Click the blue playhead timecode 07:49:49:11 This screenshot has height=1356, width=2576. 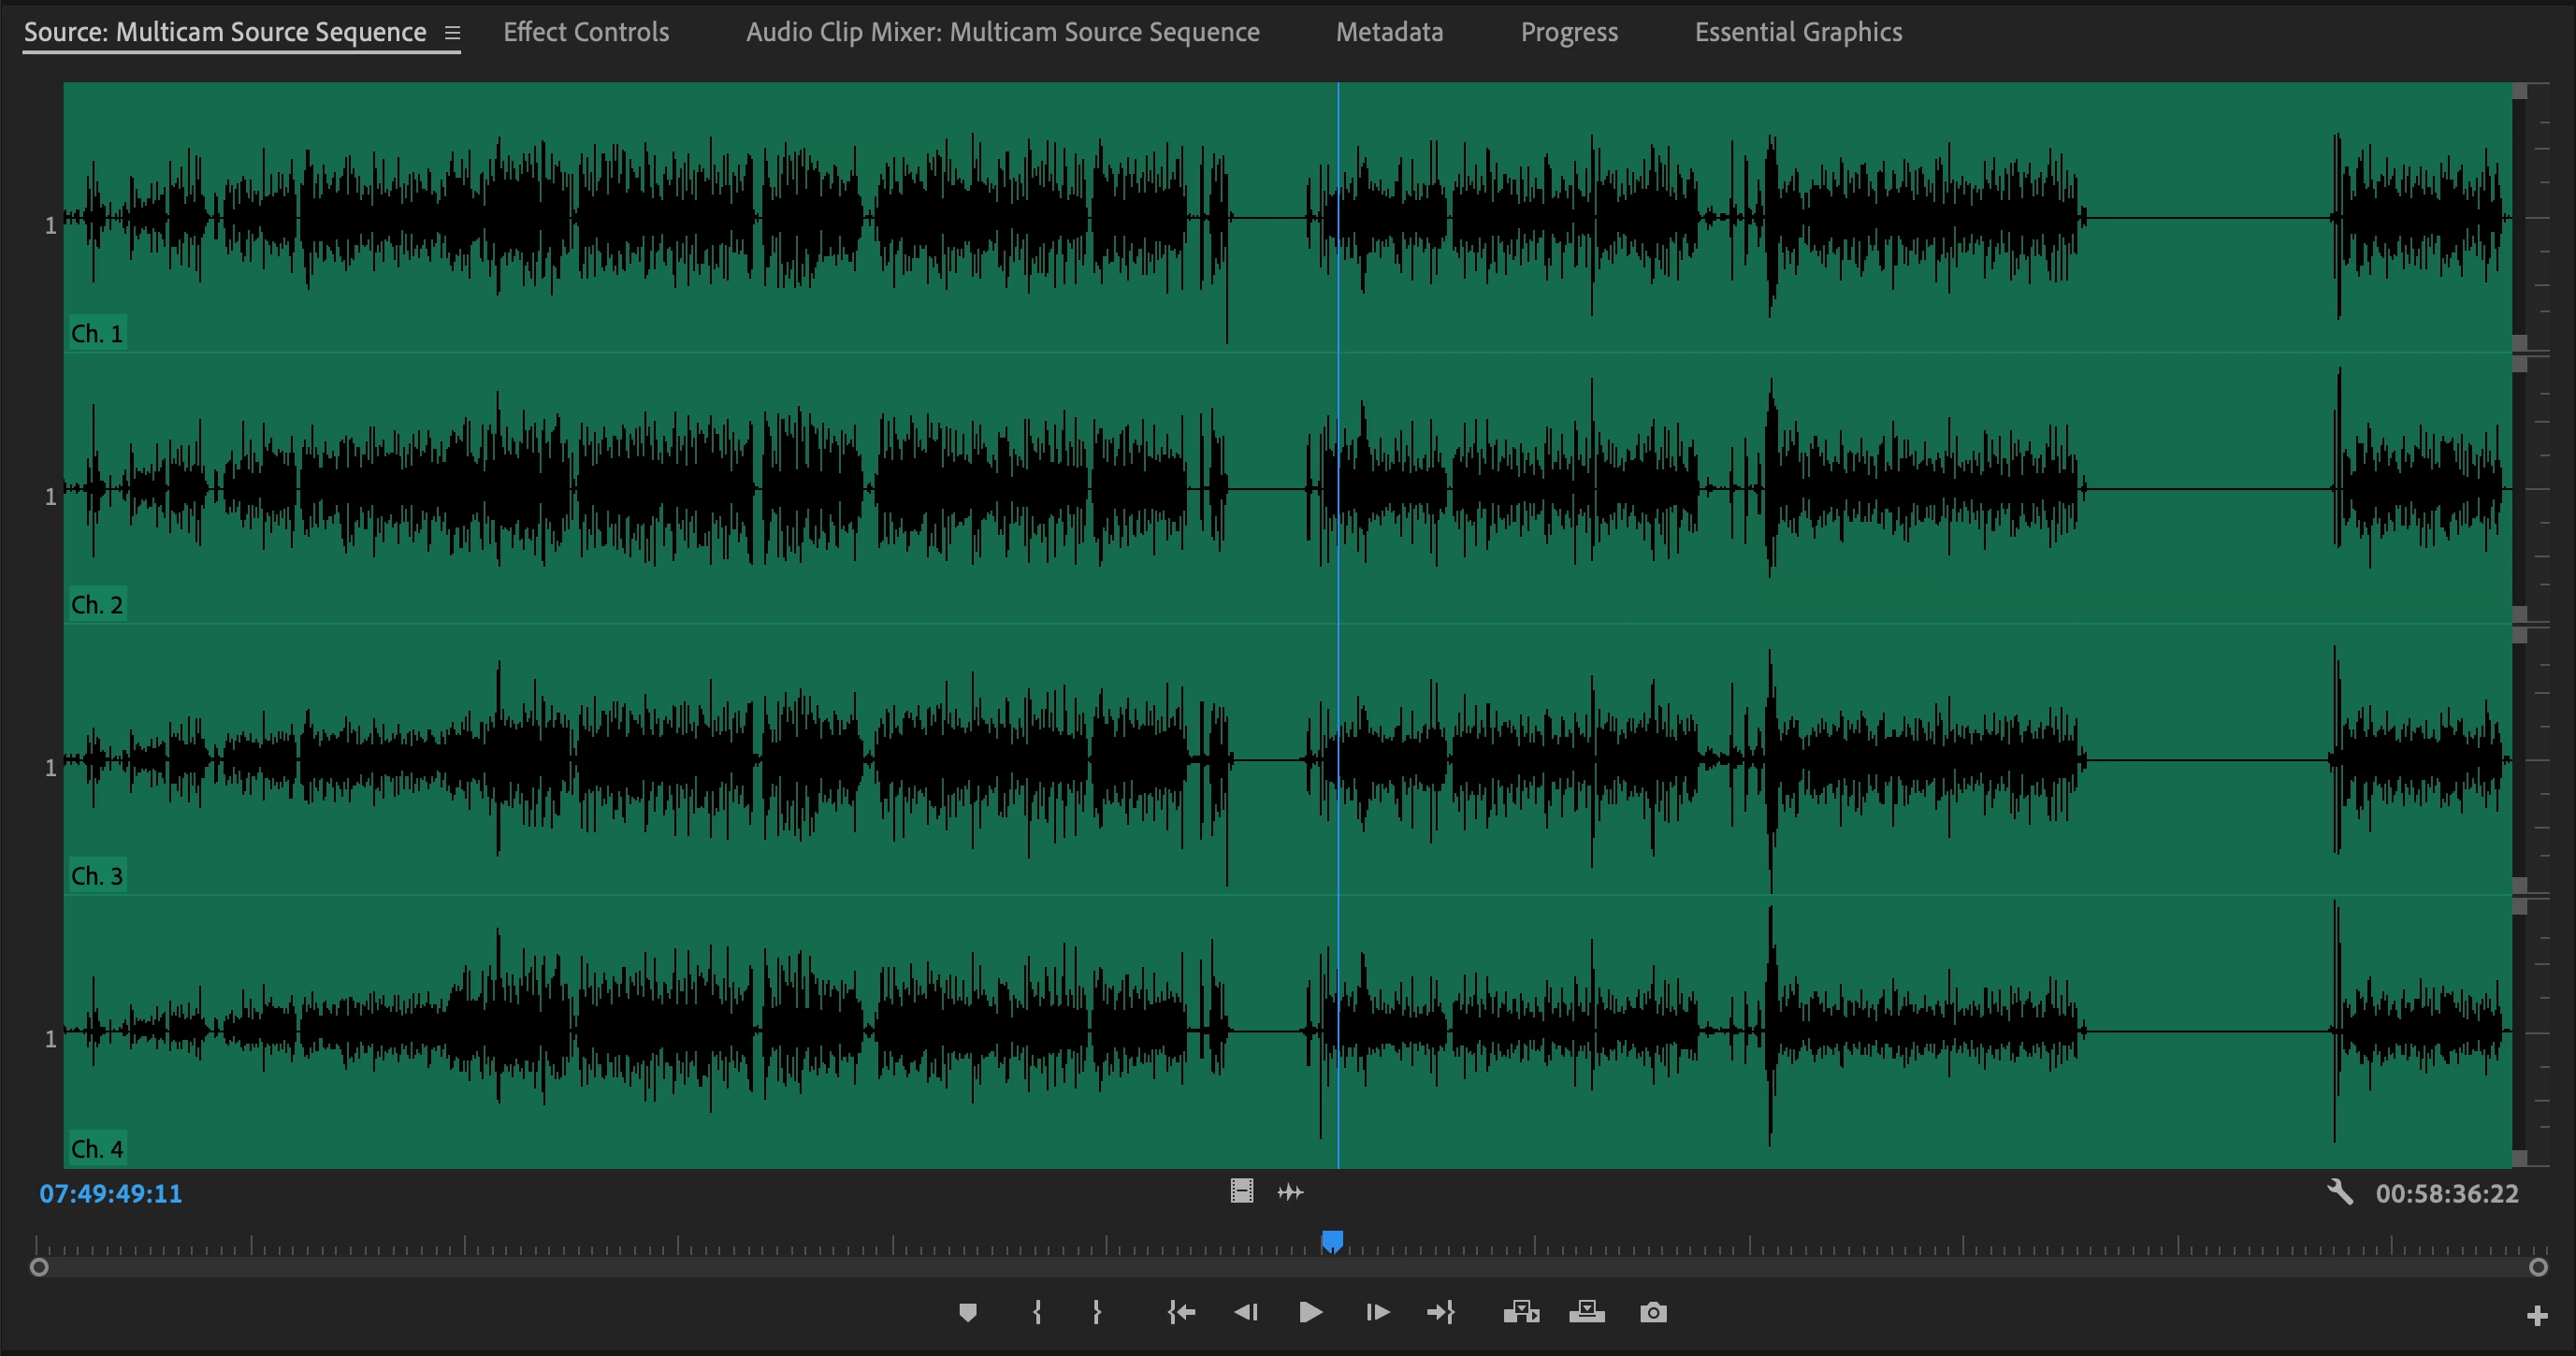111,1193
